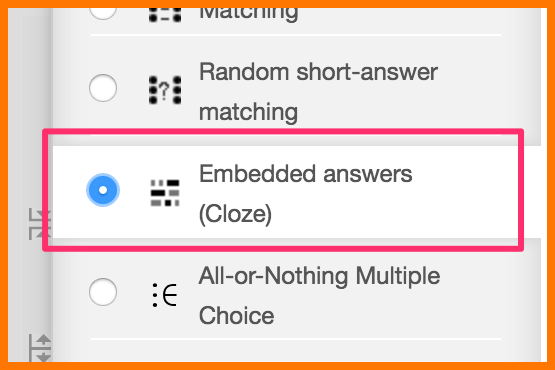Screen dimensions: 555x370
Task: Click the '(Cloze)' text below Embedded answers
Action: coord(235,214)
